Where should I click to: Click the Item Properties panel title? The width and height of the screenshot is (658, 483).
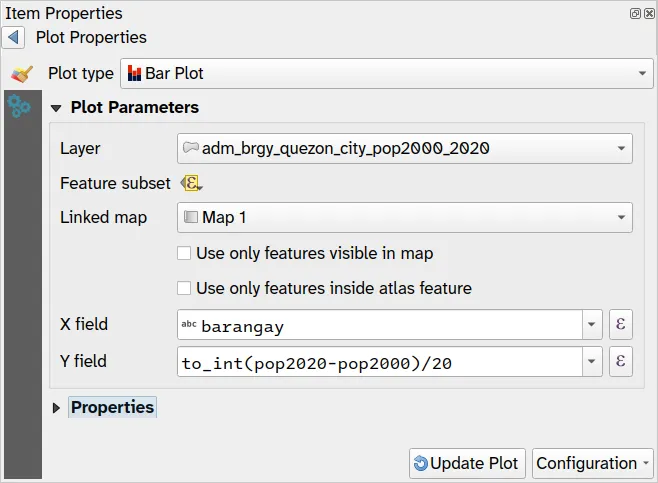point(64,13)
